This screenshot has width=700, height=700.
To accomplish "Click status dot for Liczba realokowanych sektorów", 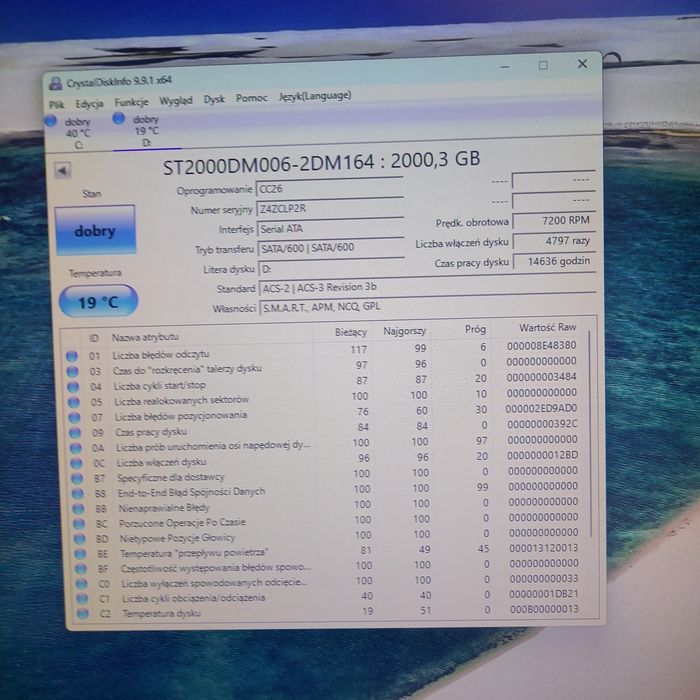I will (x=74, y=402).
